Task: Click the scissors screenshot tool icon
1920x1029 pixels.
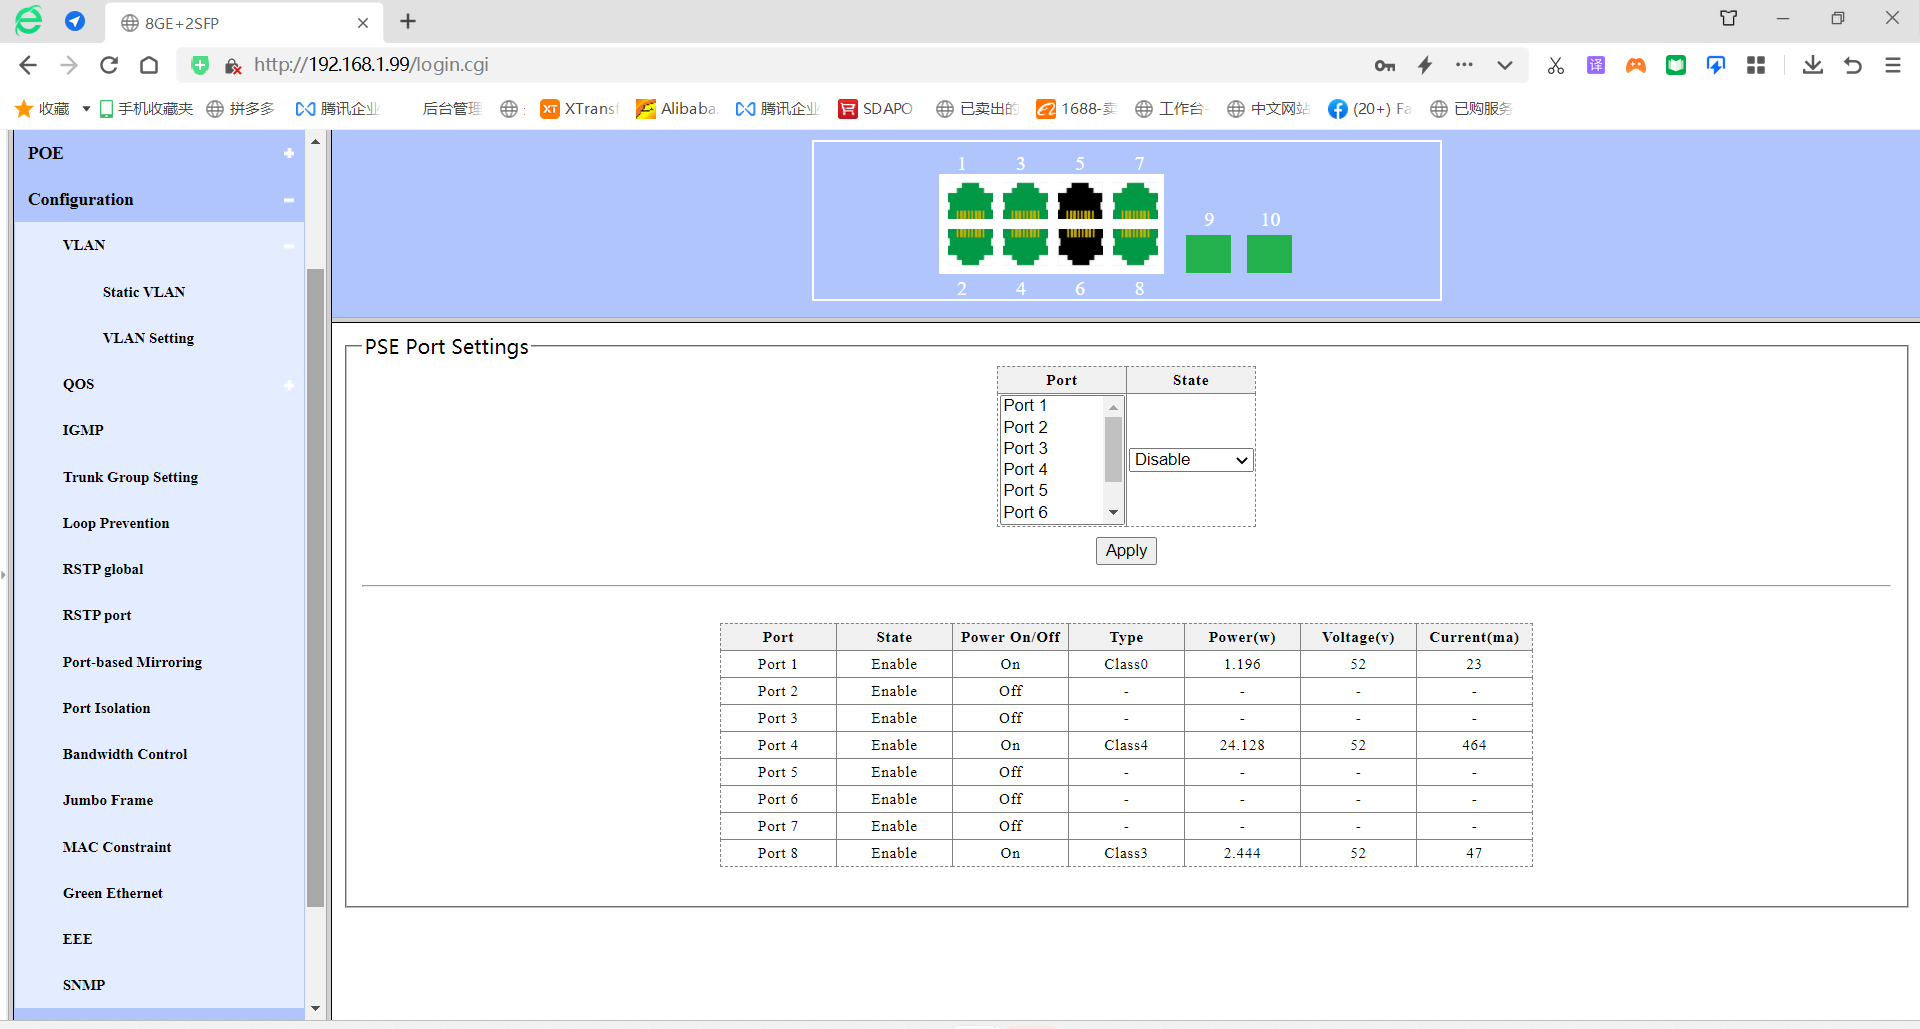Action: click(1555, 65)
